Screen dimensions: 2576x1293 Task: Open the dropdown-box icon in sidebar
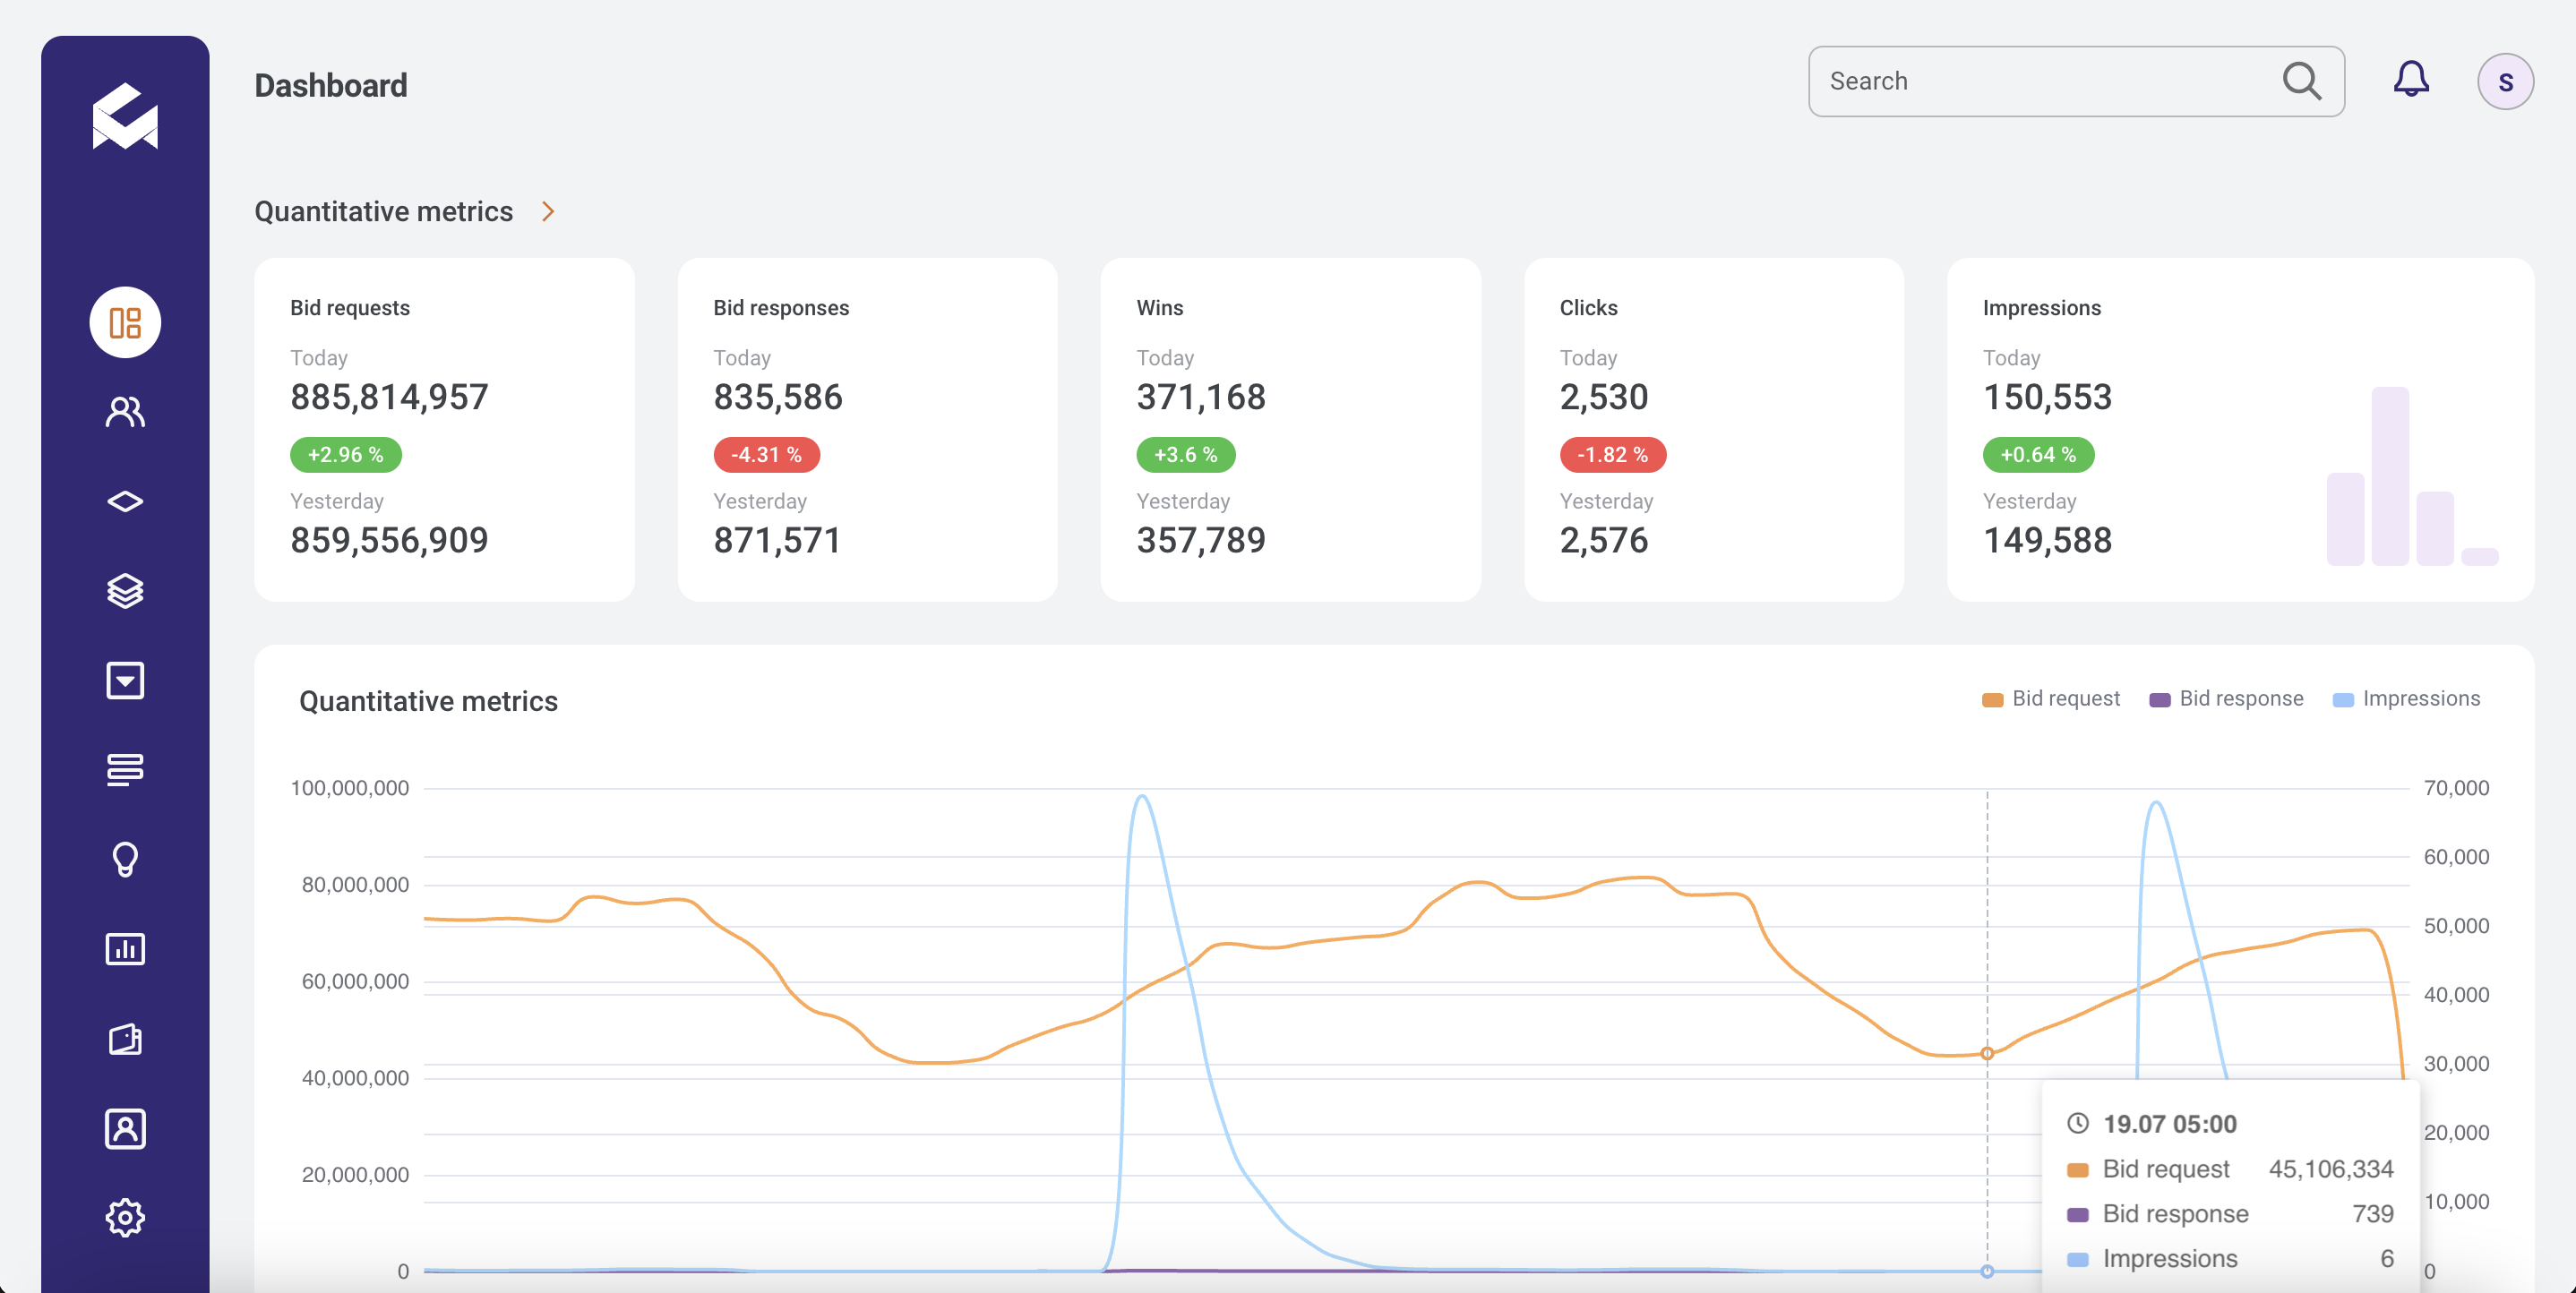[125, 680]
